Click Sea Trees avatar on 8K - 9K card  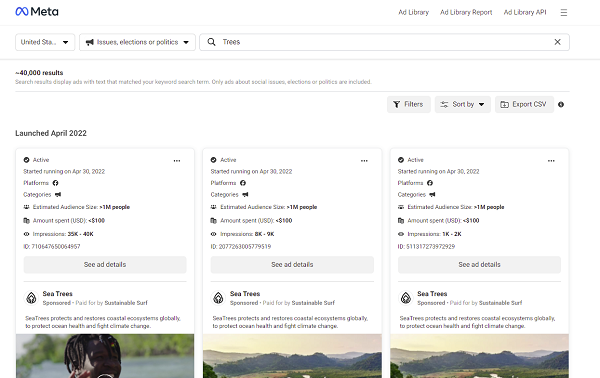[x=218, y=298]
